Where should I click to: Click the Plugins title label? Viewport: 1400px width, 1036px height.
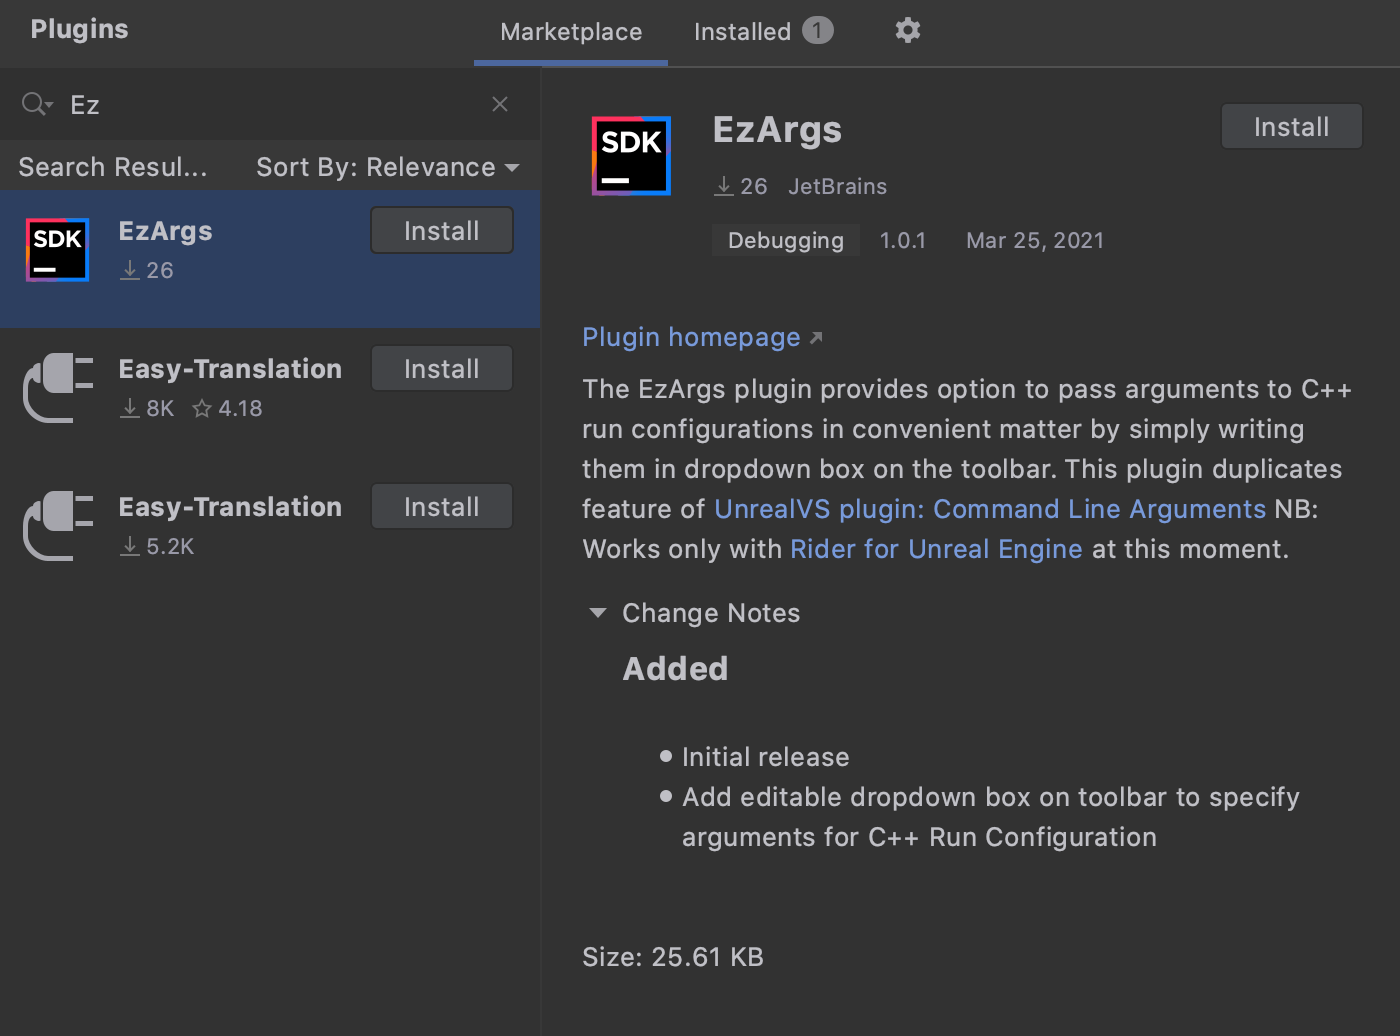pyautogui.click(x=79, y=29)
